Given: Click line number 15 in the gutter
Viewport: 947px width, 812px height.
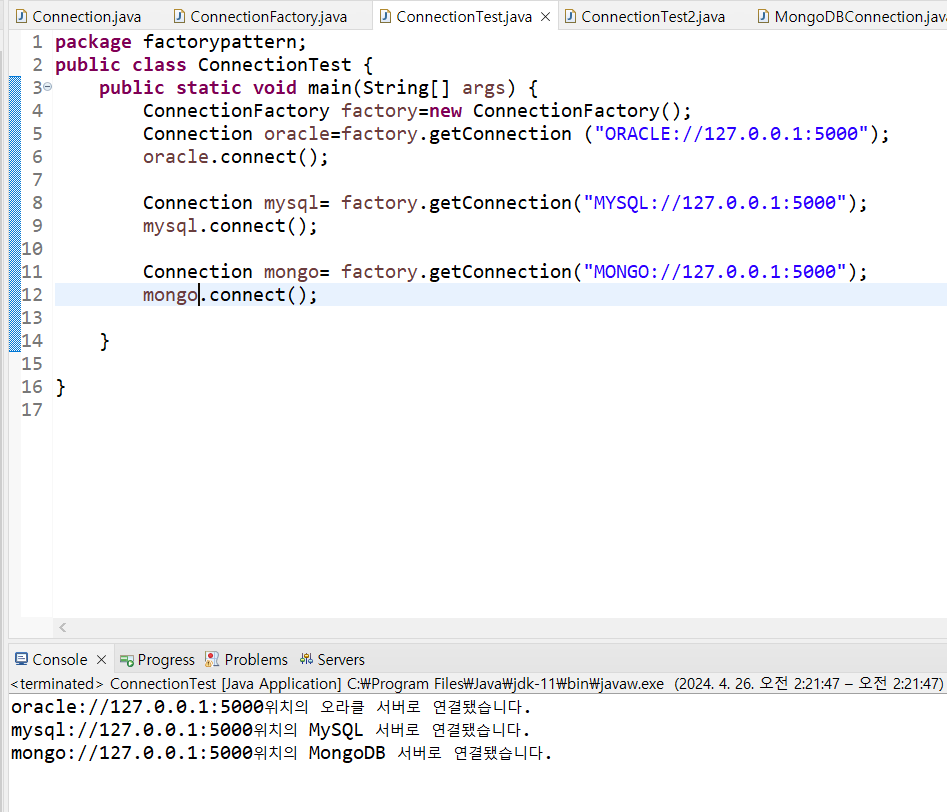Looking at the screenshot, I should coord(32,364).
